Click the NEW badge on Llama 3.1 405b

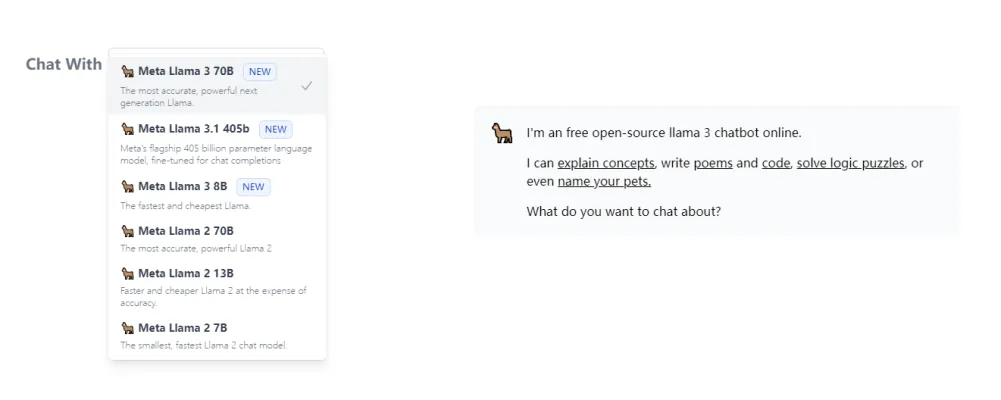pos(275,129)
